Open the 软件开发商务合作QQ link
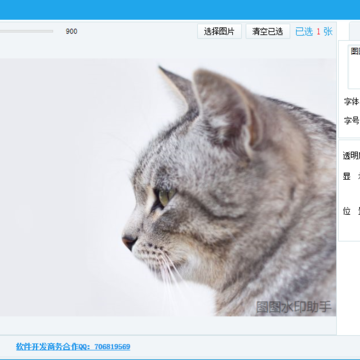 tap(73, 347)
